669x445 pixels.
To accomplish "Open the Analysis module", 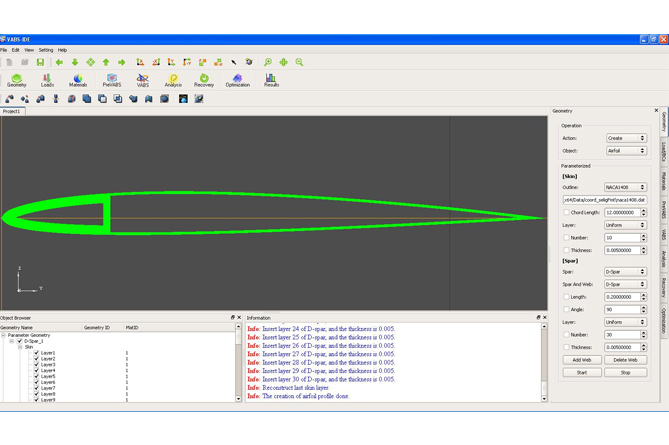I will [173, 80].
